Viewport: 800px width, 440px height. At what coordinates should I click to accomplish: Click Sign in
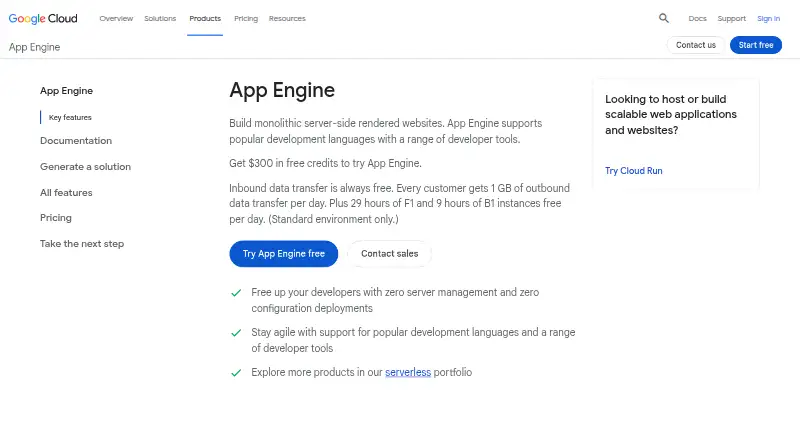pos(768,18)
